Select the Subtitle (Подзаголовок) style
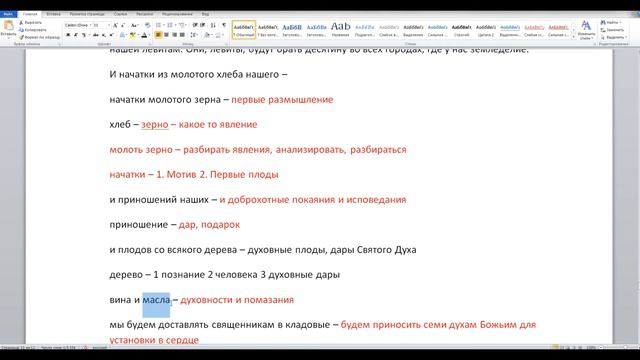 pos(364,30)
